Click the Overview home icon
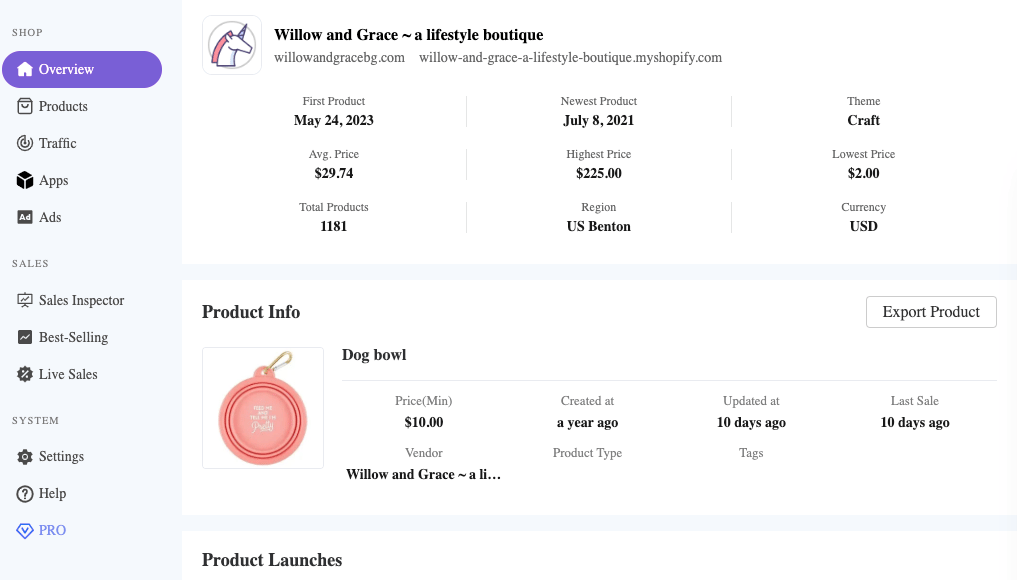 (25, 69)
